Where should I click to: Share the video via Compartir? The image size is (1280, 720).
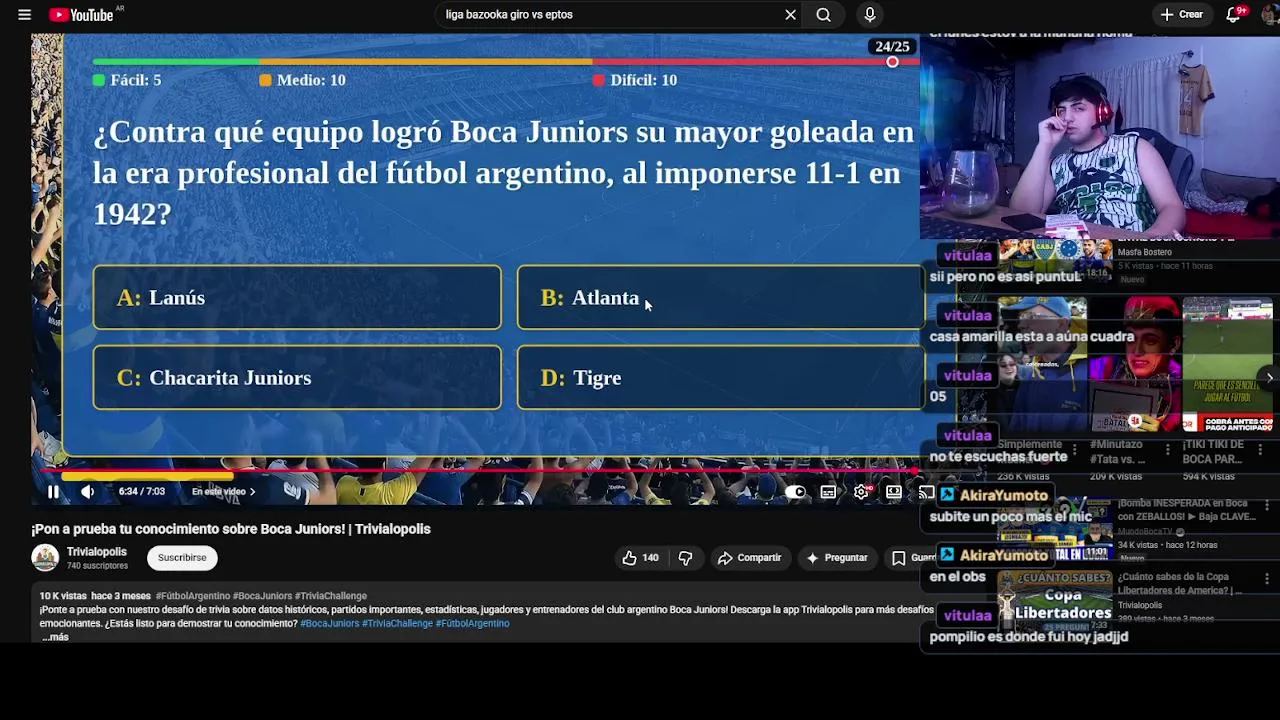coord(749,558)
